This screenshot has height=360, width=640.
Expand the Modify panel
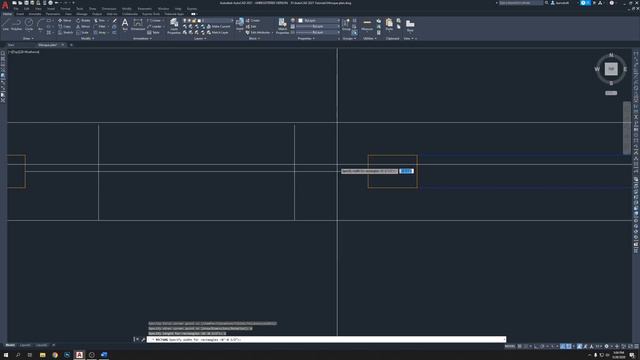point(87,38)
